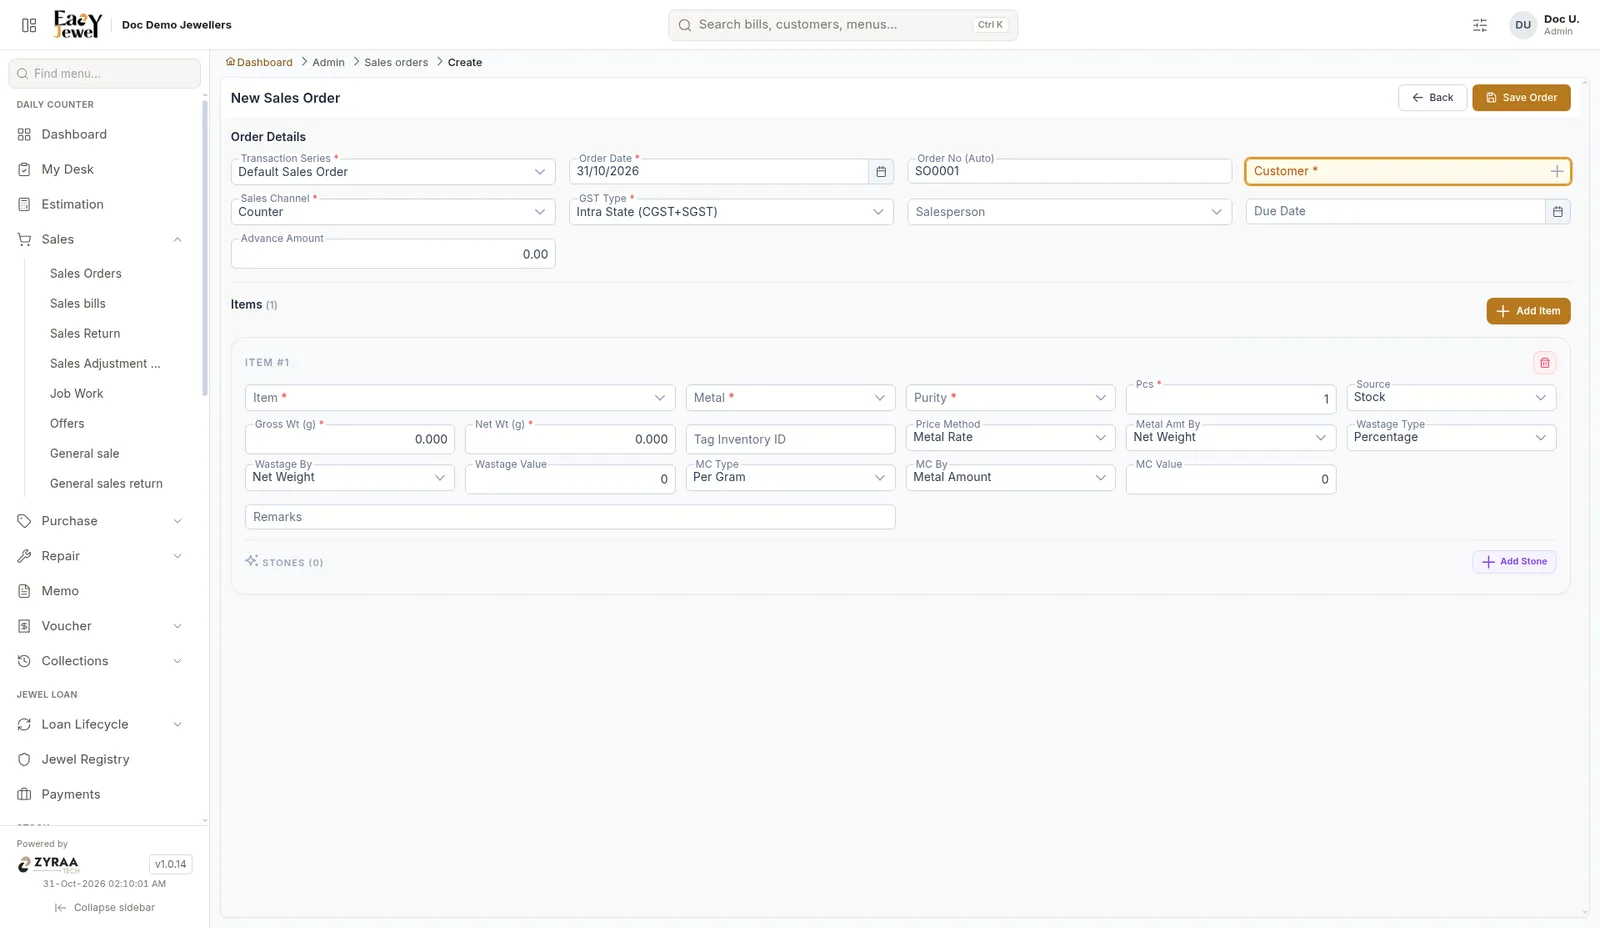This screenshot has height=928, width=1600.
Task: Delete Item #1 with the trash icon
Action: click(1545, 363)
